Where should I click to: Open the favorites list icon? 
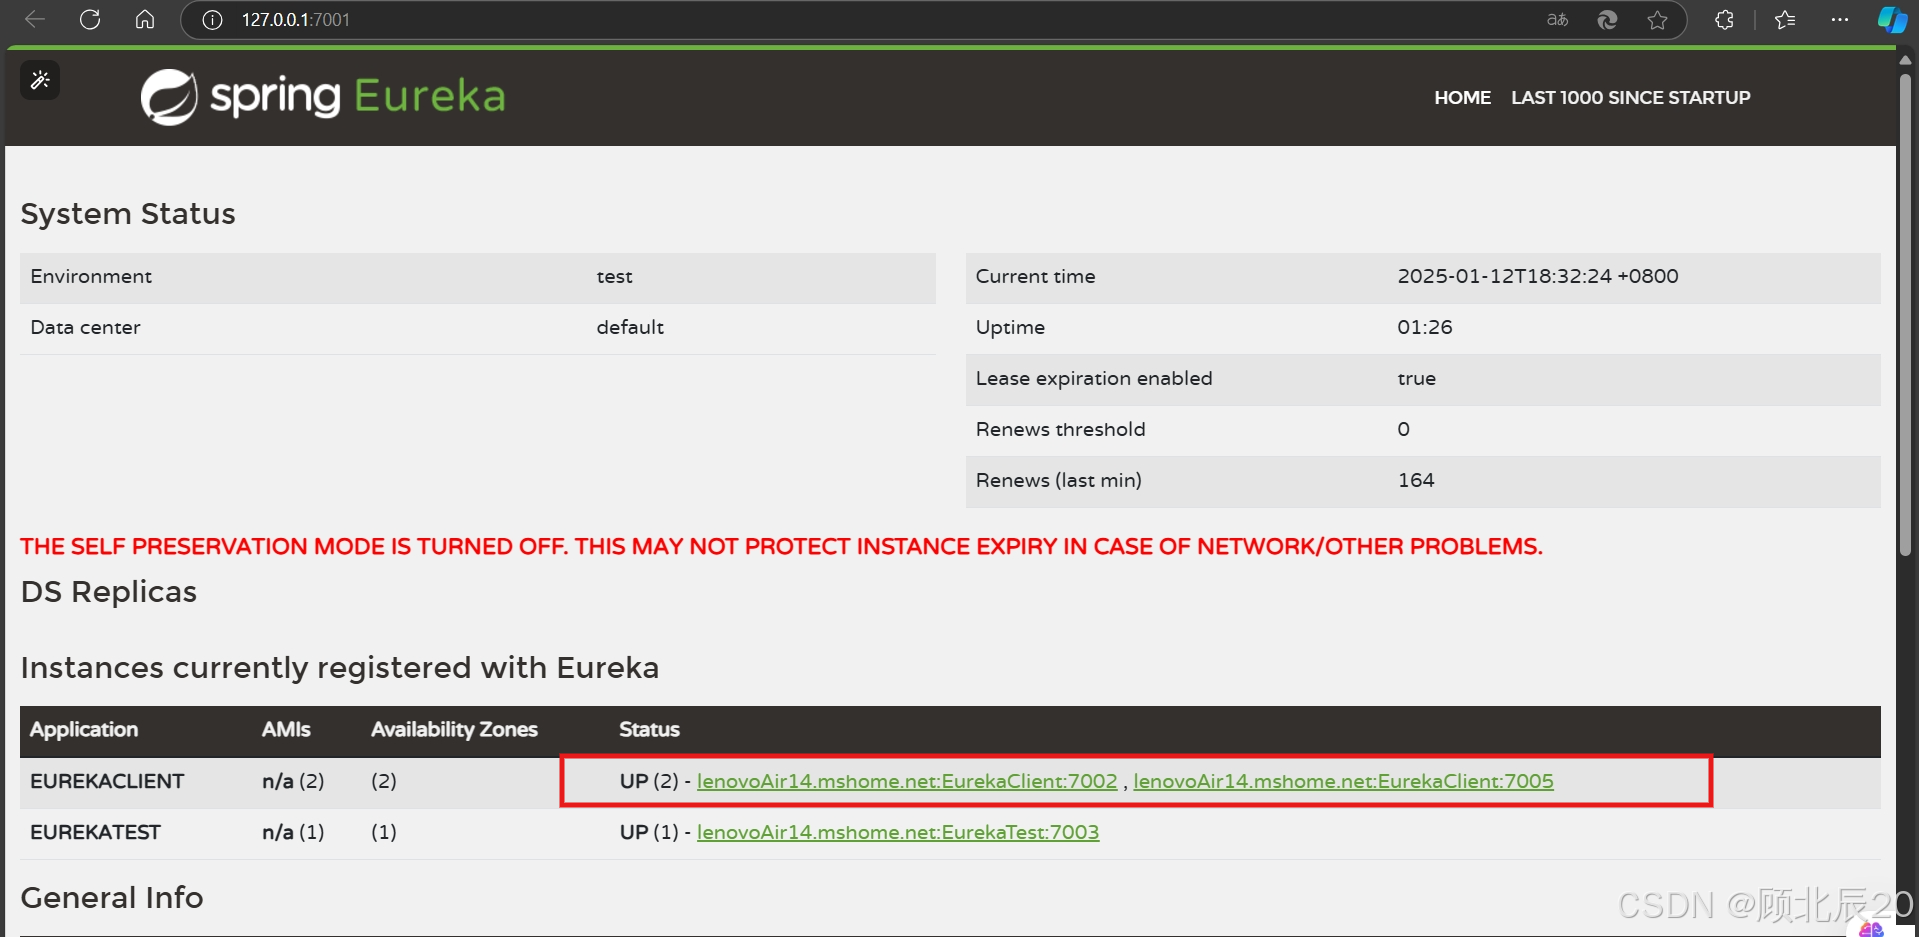(x=1785, y=20)
